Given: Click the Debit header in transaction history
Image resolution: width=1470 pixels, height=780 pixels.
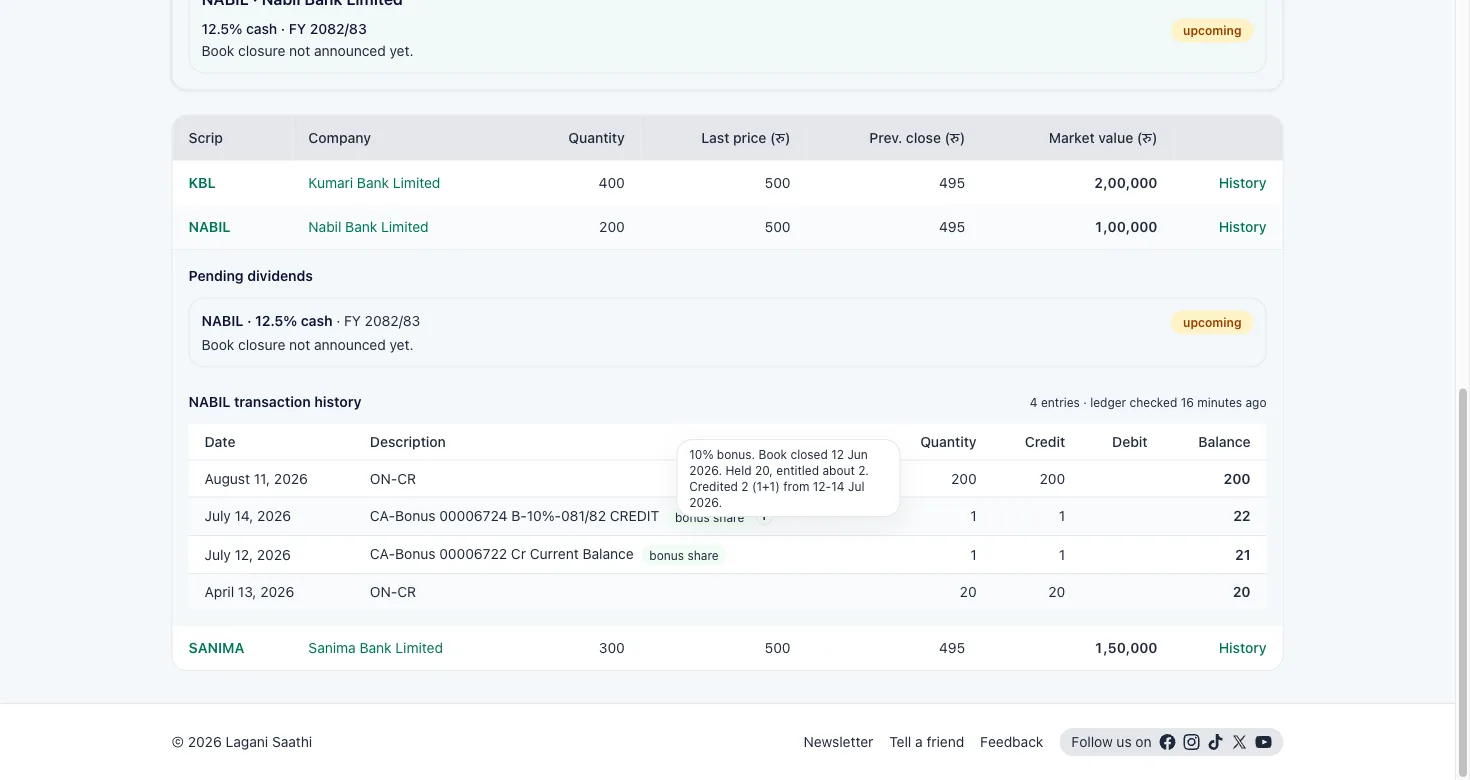Looking at the screenshot, I should (1129, 442).
